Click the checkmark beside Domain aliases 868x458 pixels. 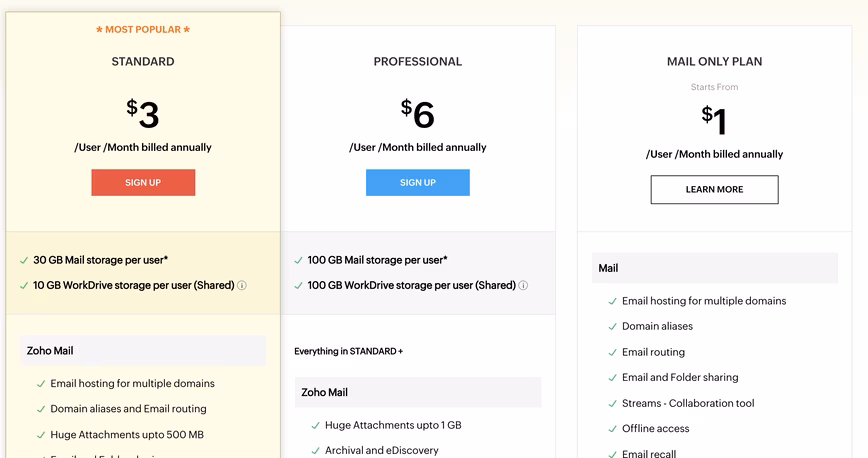coord(612,327)
